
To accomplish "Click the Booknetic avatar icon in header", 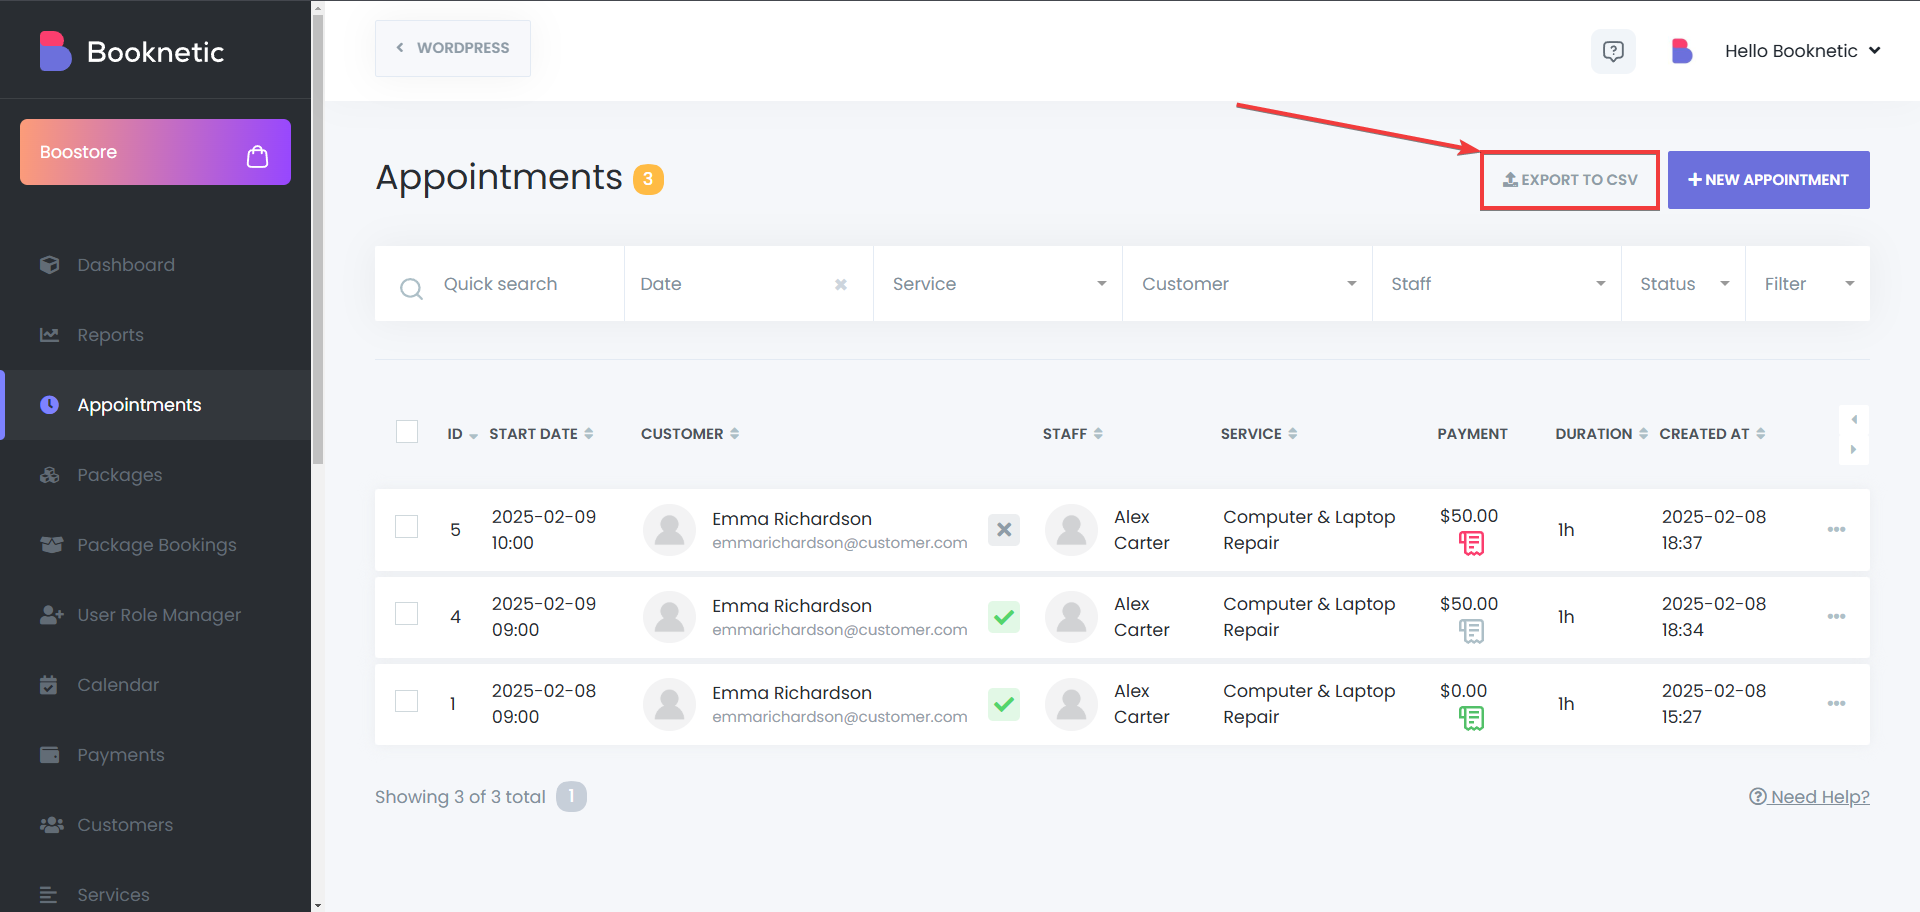I will coord(1682,51).
